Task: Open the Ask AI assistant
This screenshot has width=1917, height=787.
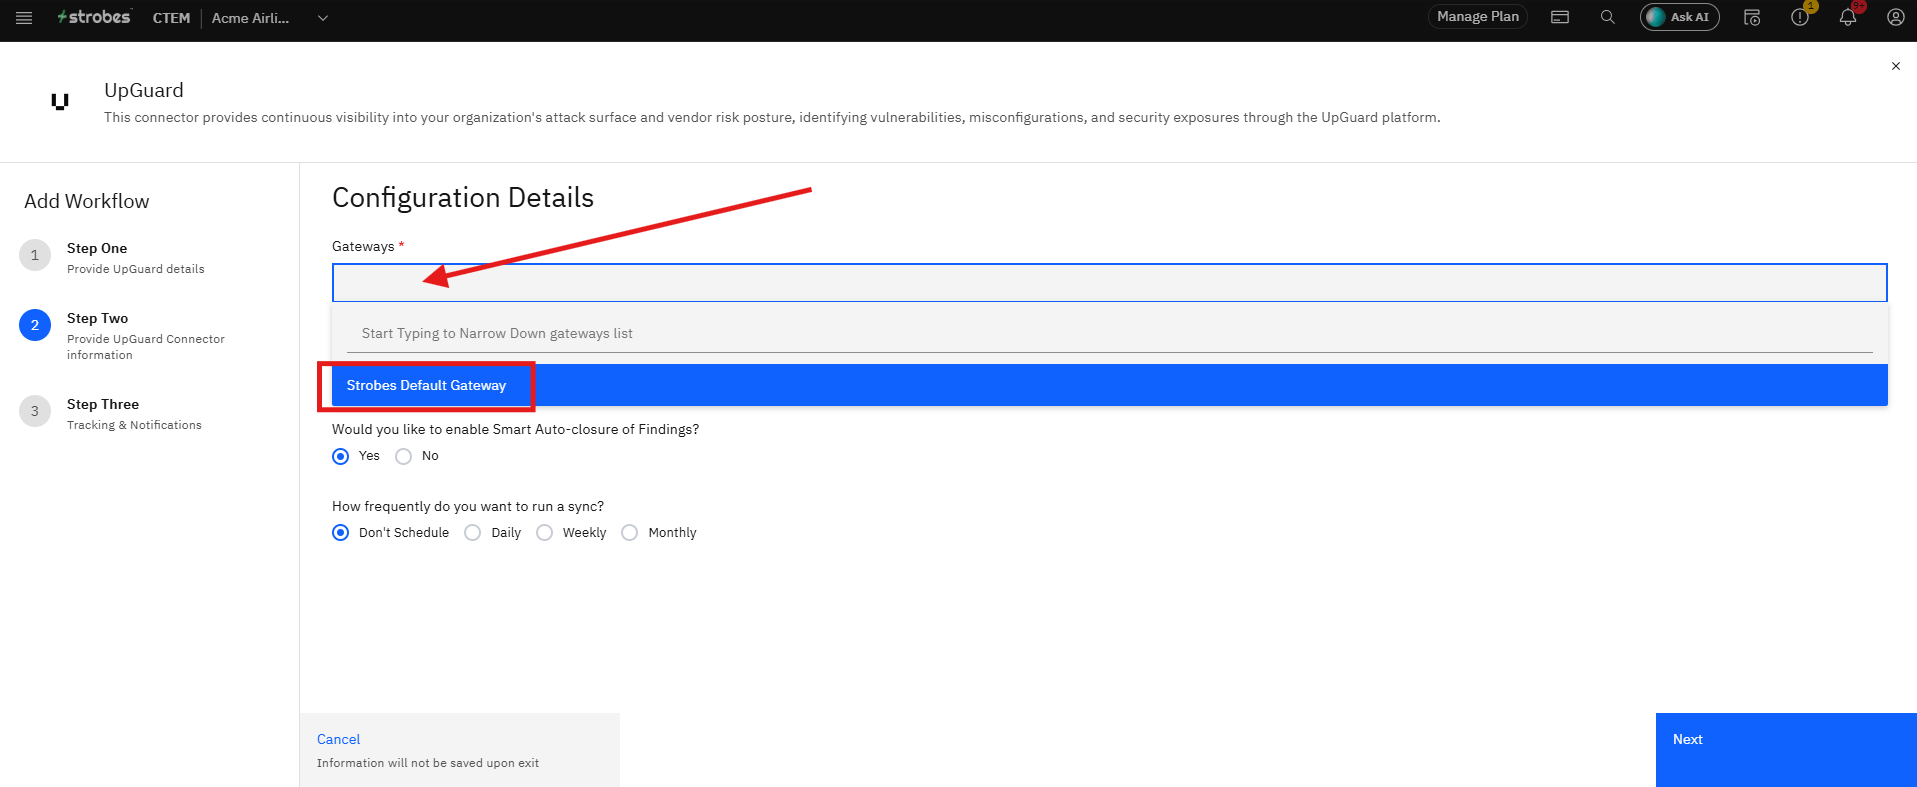Action: 1679,17
